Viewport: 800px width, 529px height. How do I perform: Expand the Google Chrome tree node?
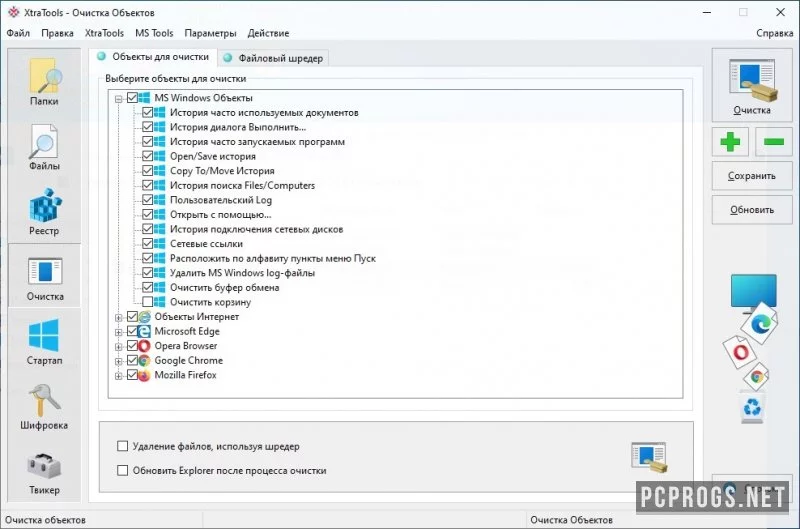[x=119, y=362]
